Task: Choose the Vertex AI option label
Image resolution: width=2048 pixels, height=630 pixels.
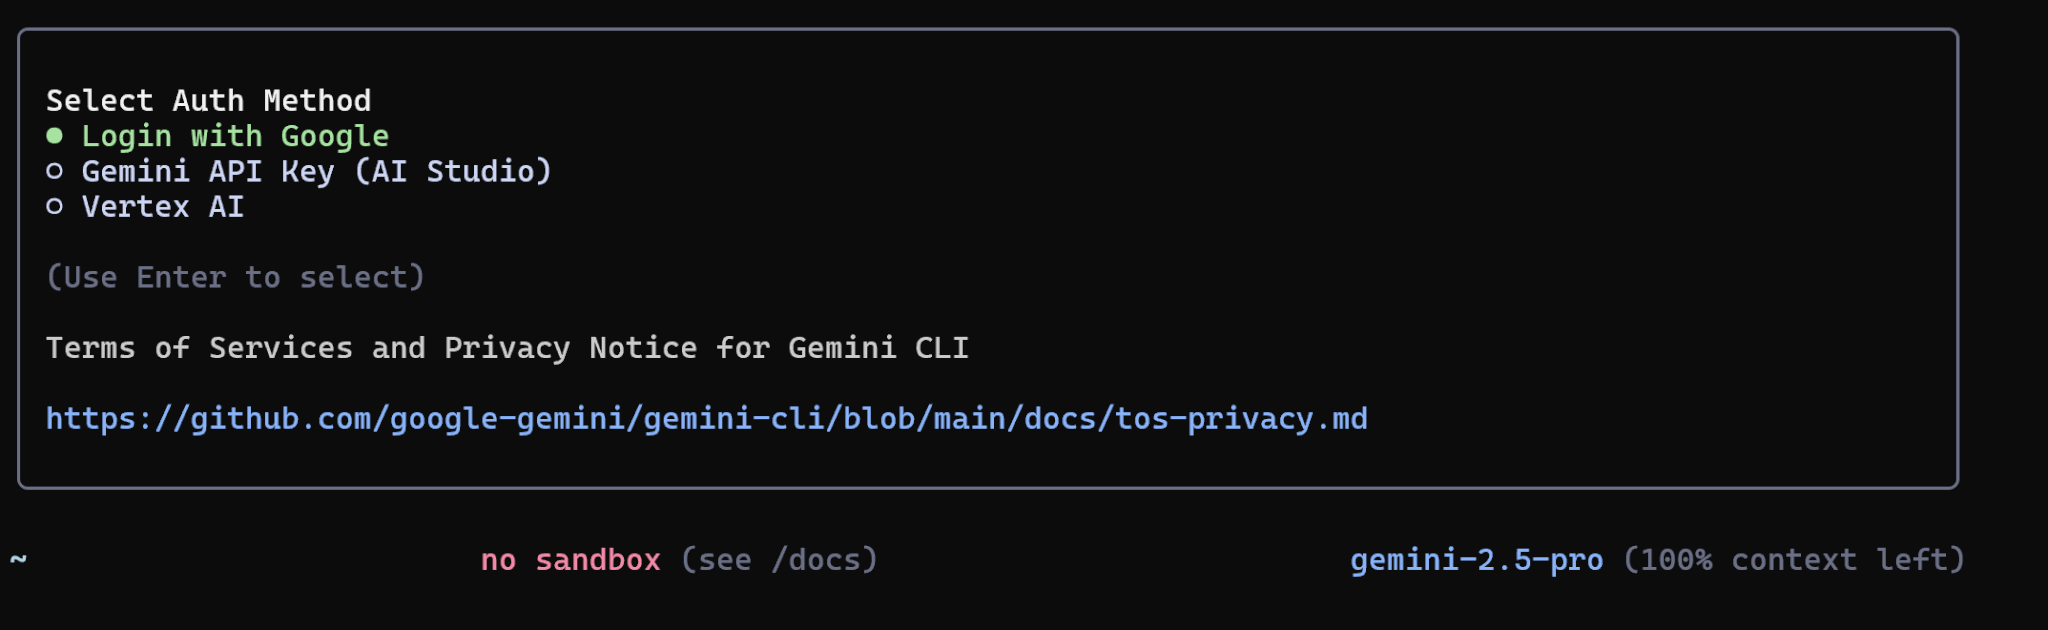Action: [163, 207]
